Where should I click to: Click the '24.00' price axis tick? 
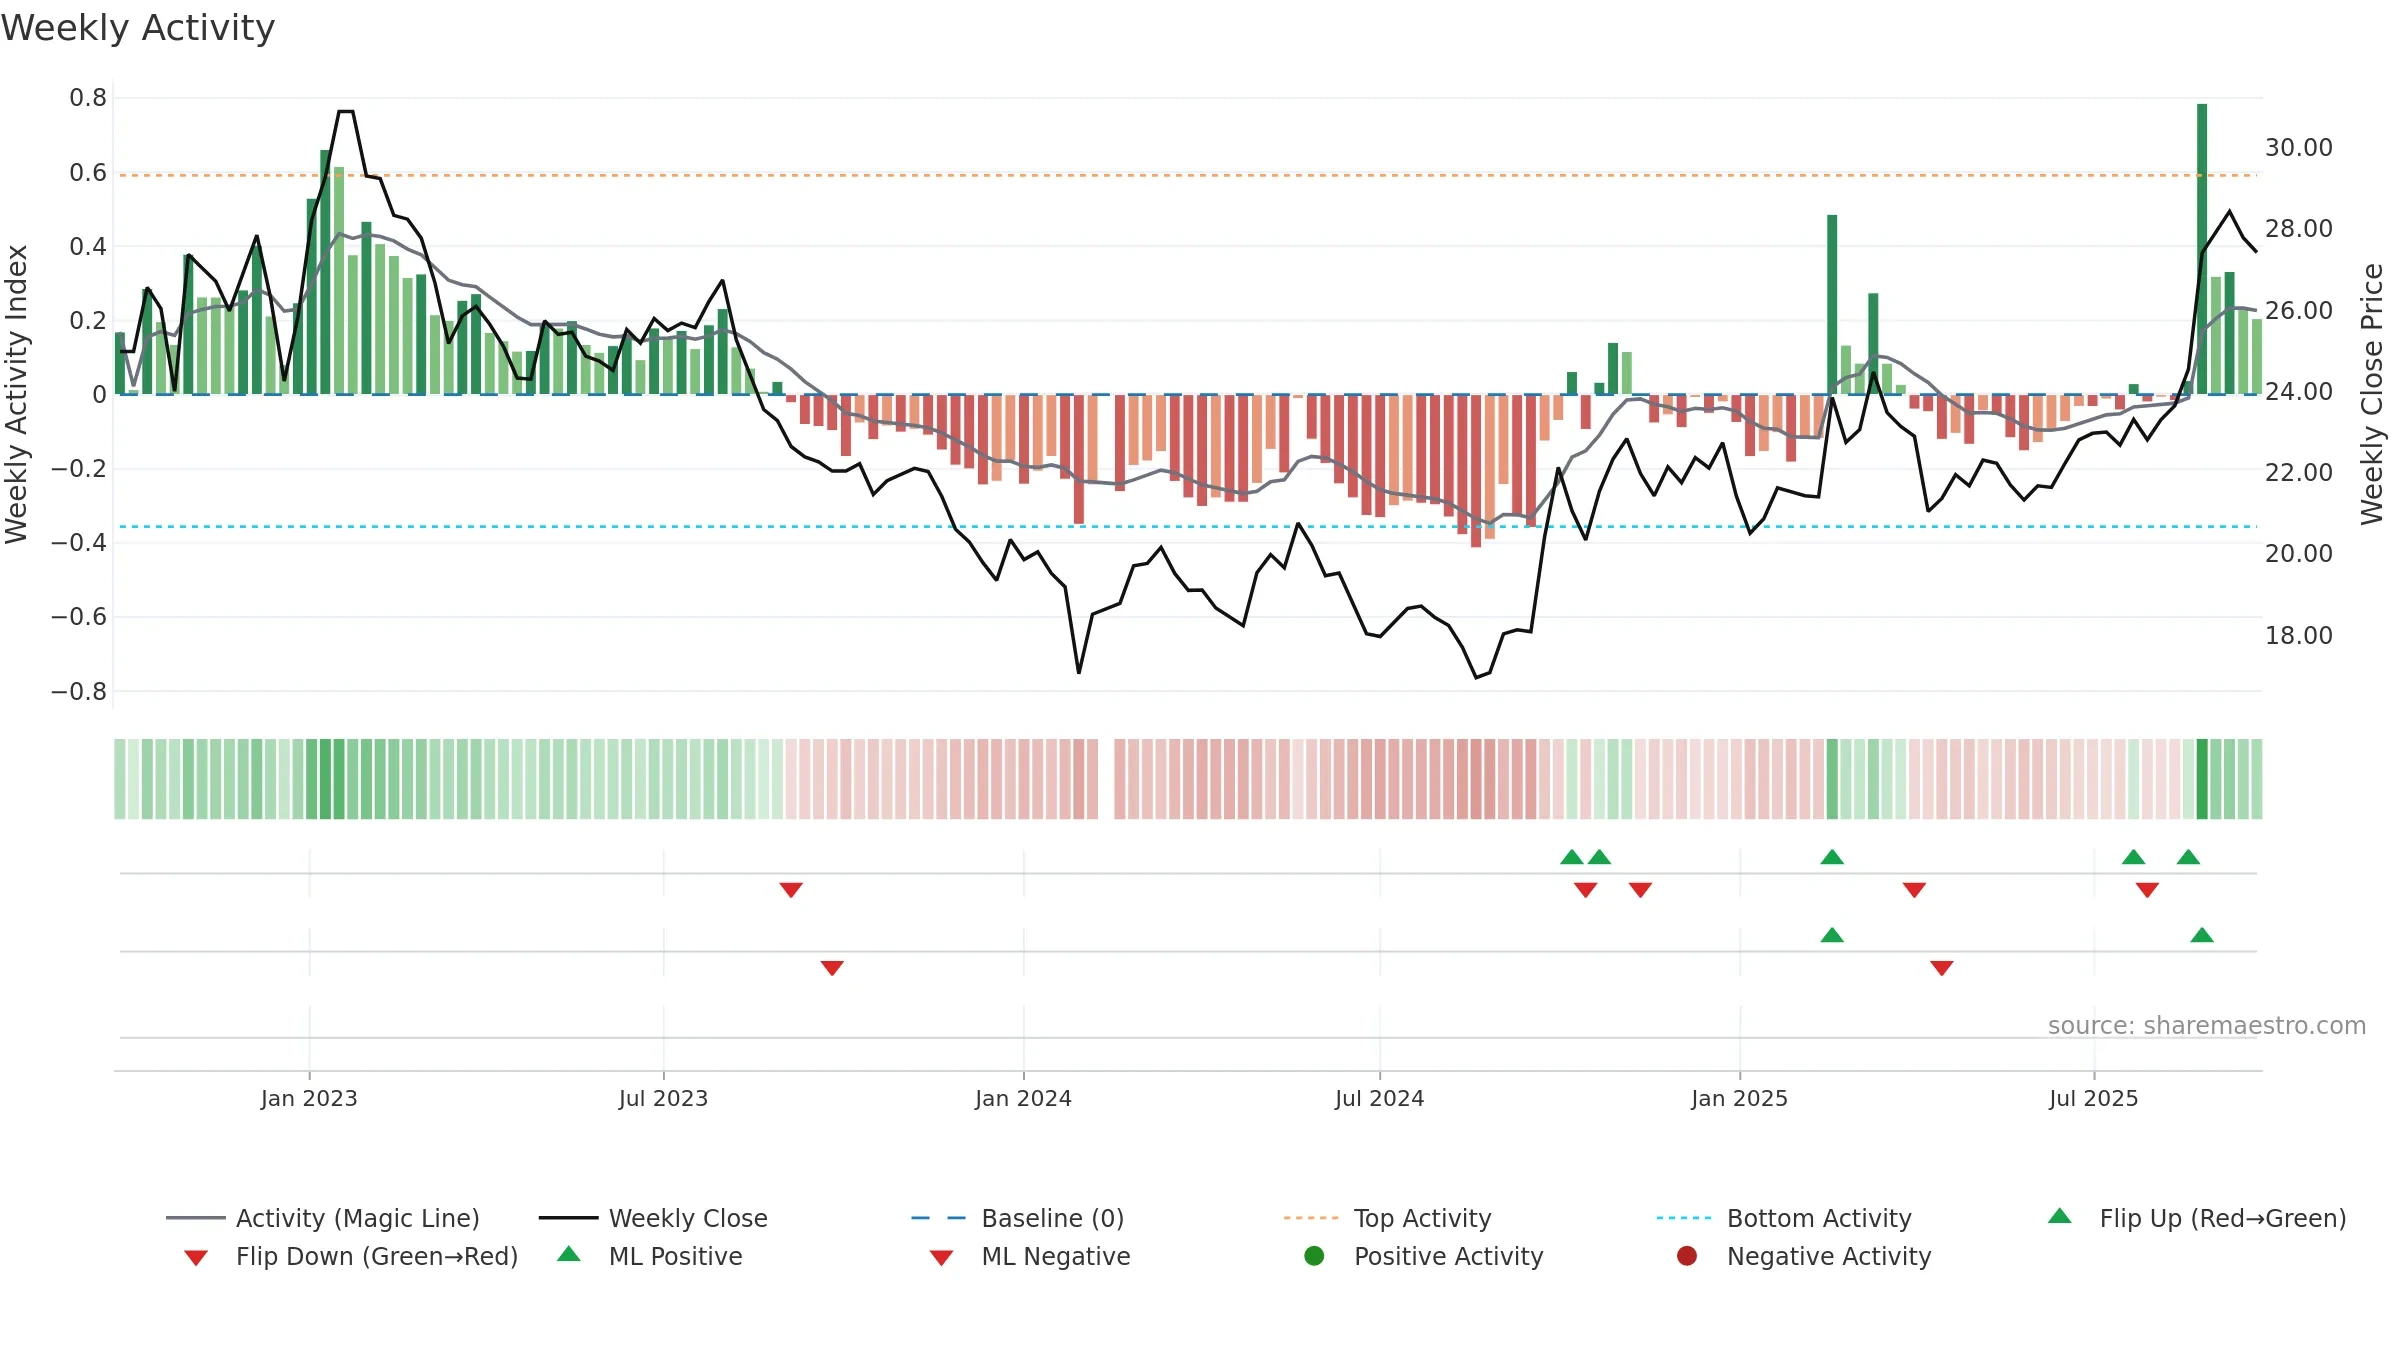pos(2299,392)
